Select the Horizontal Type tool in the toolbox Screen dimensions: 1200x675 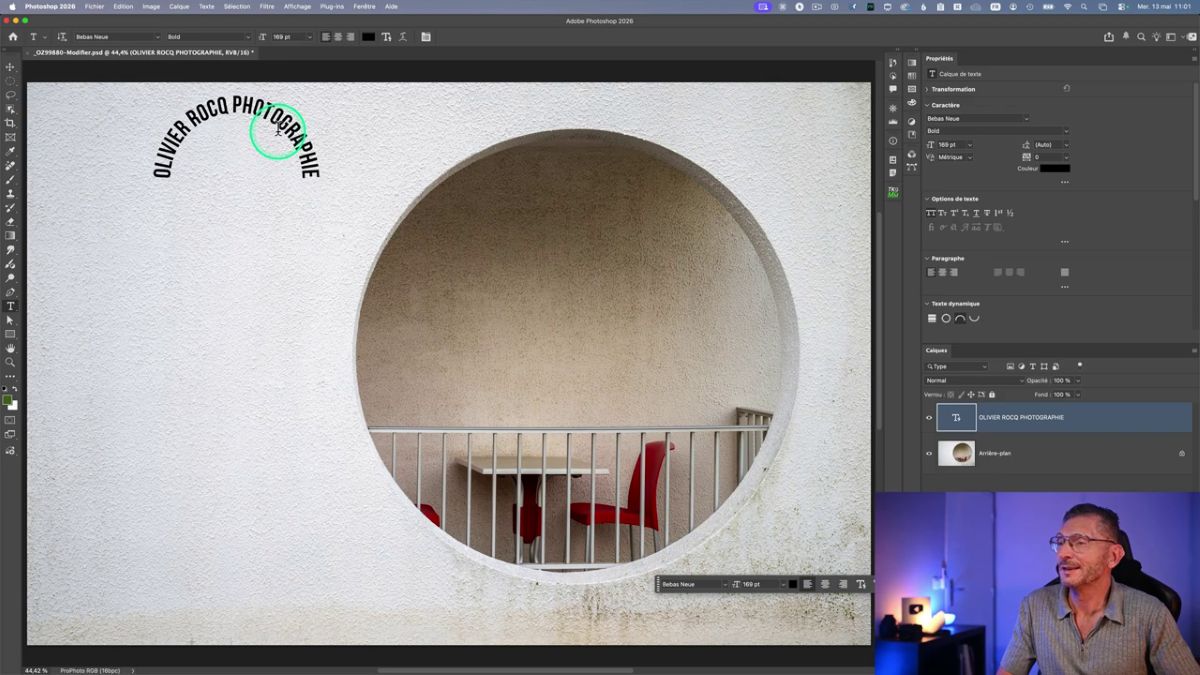click(10, 306)
